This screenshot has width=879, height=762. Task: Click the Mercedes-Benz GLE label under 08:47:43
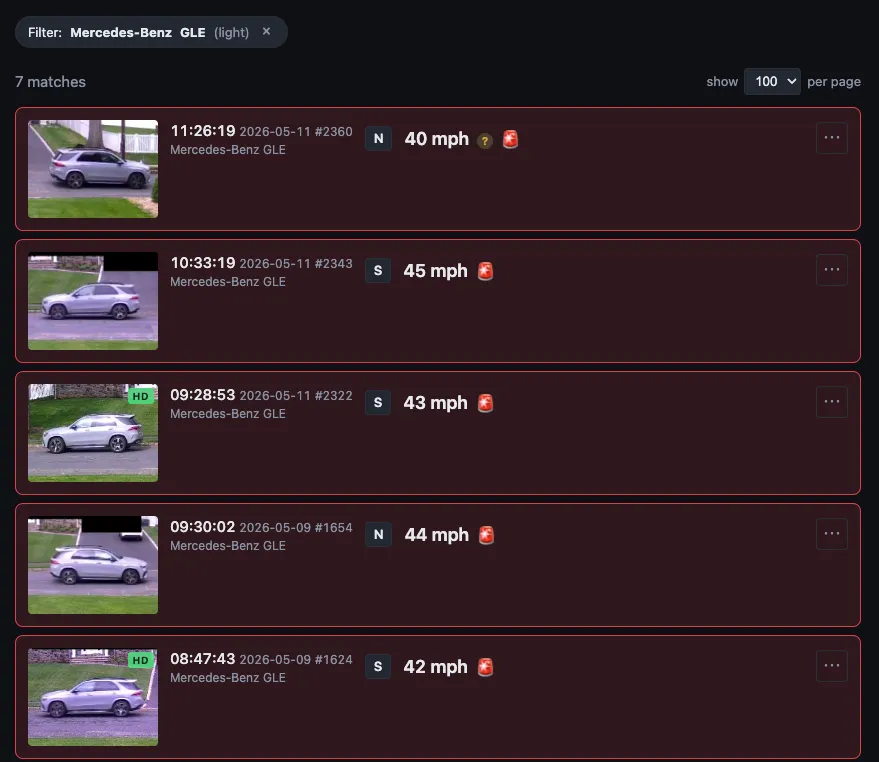(228, 677)
